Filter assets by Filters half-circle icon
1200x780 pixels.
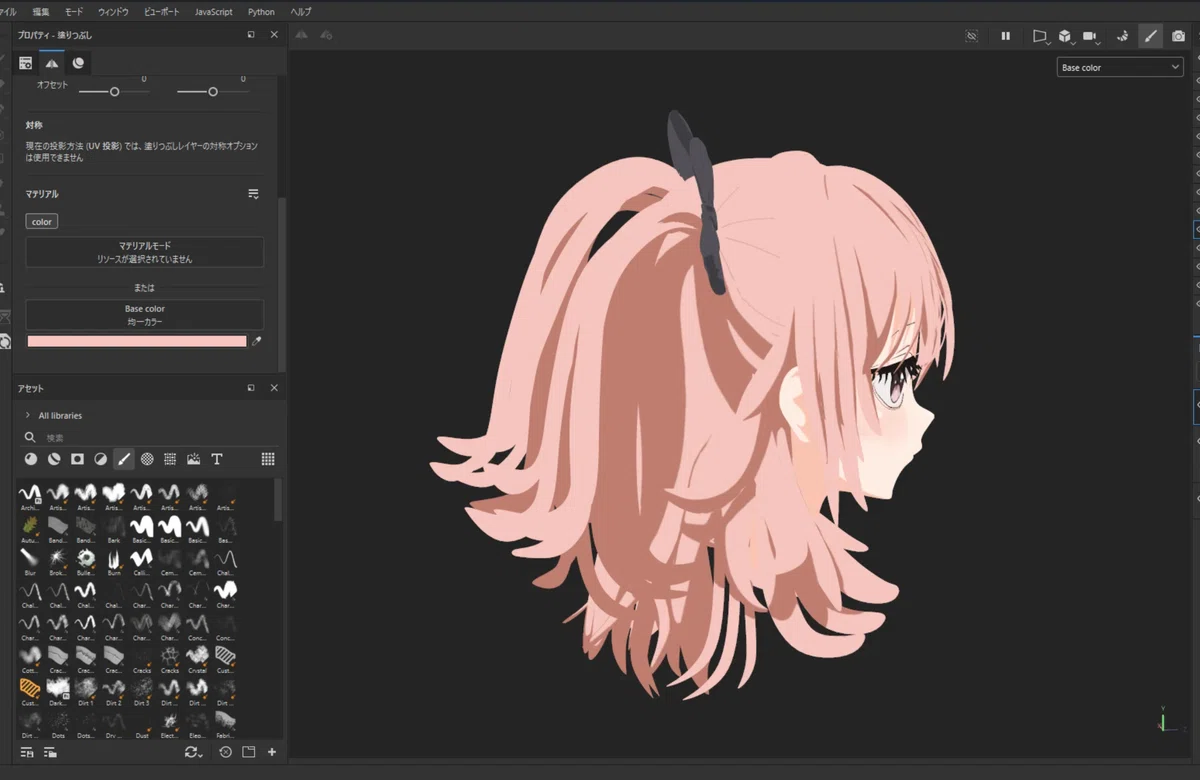coord(100,459)
